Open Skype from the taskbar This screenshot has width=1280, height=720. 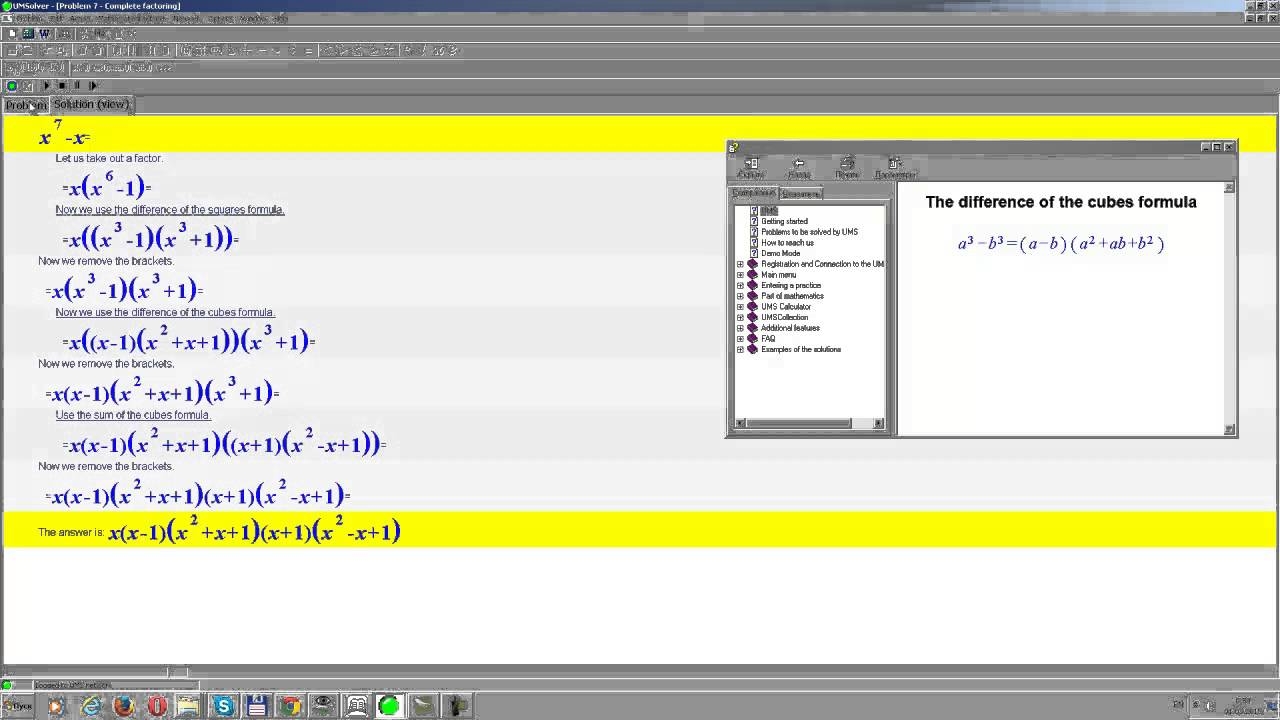(x=223, y=707)
